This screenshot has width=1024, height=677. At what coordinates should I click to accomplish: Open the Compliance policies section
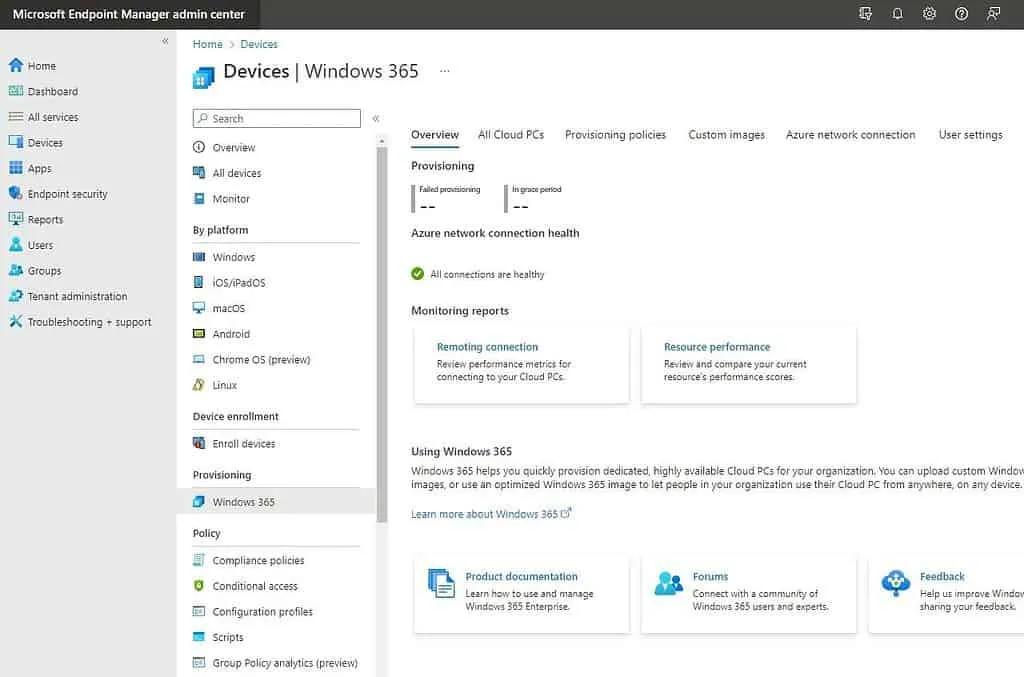point(200,560)
